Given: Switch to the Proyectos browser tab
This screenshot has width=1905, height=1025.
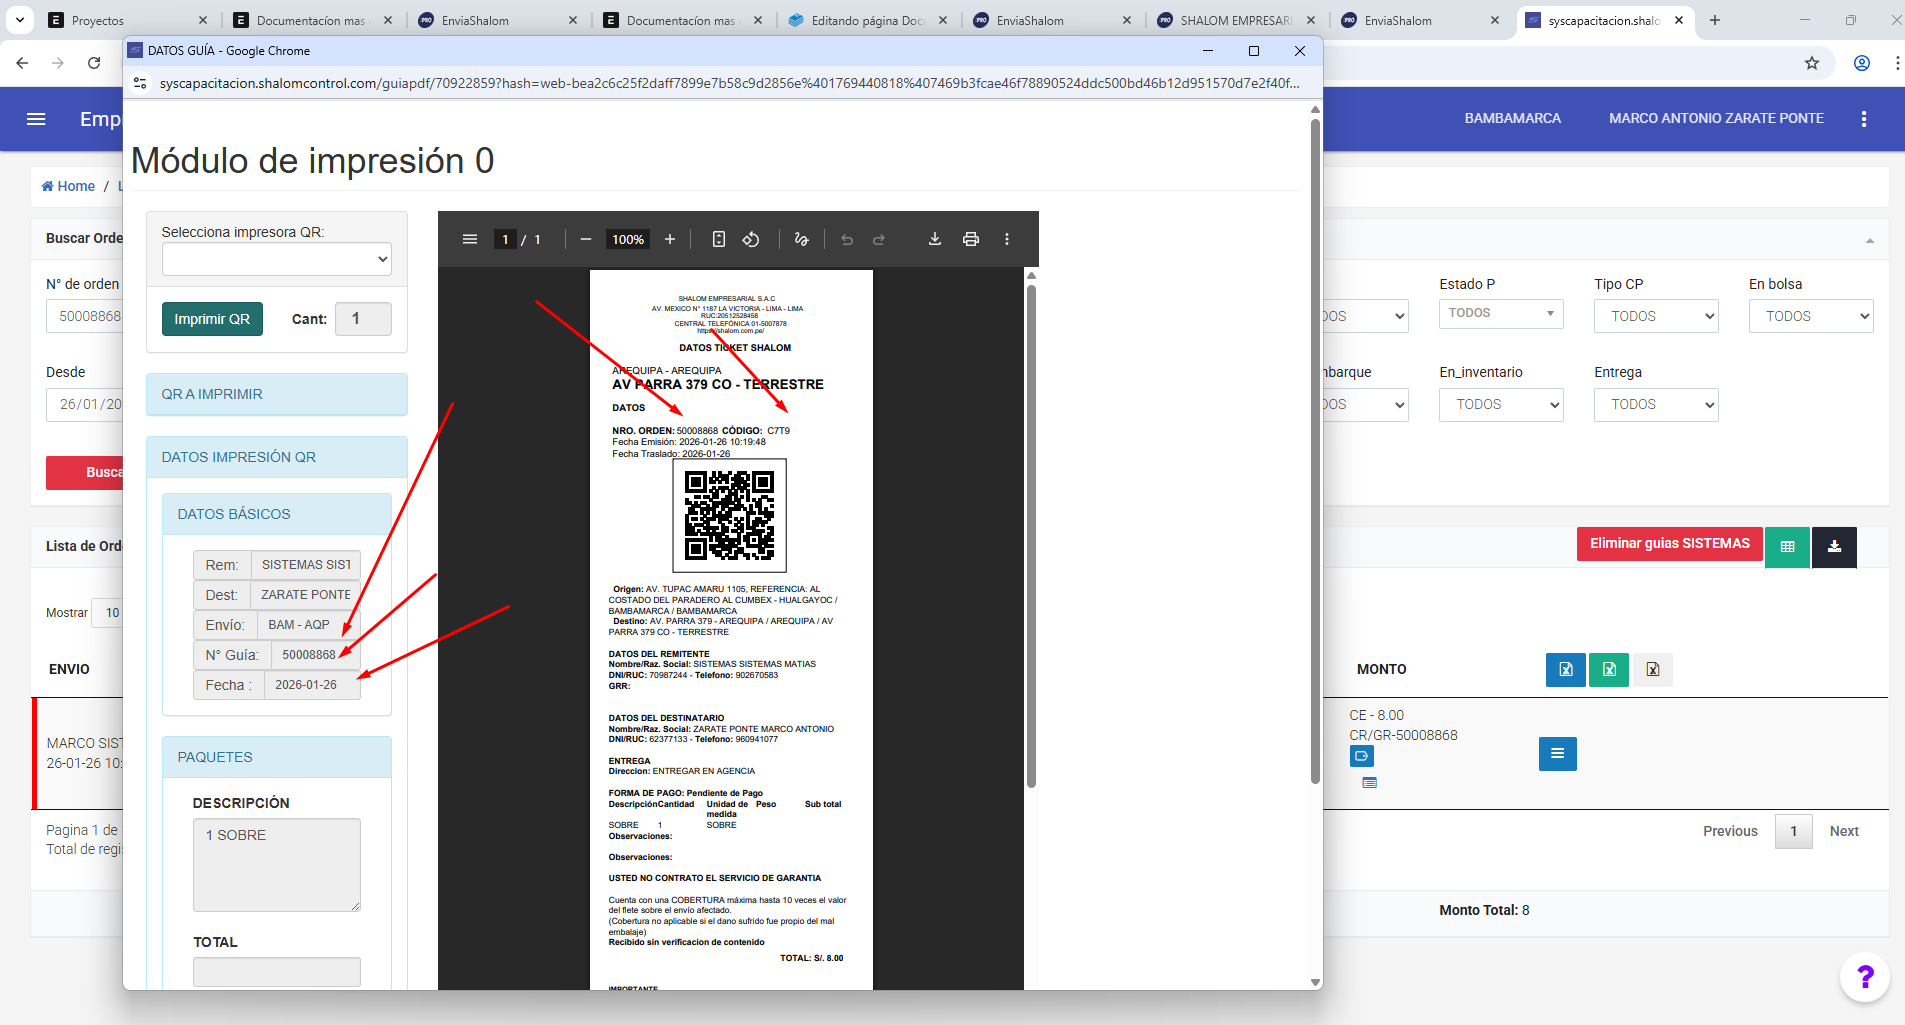Looking at the screenshot, I should [127, 20].
